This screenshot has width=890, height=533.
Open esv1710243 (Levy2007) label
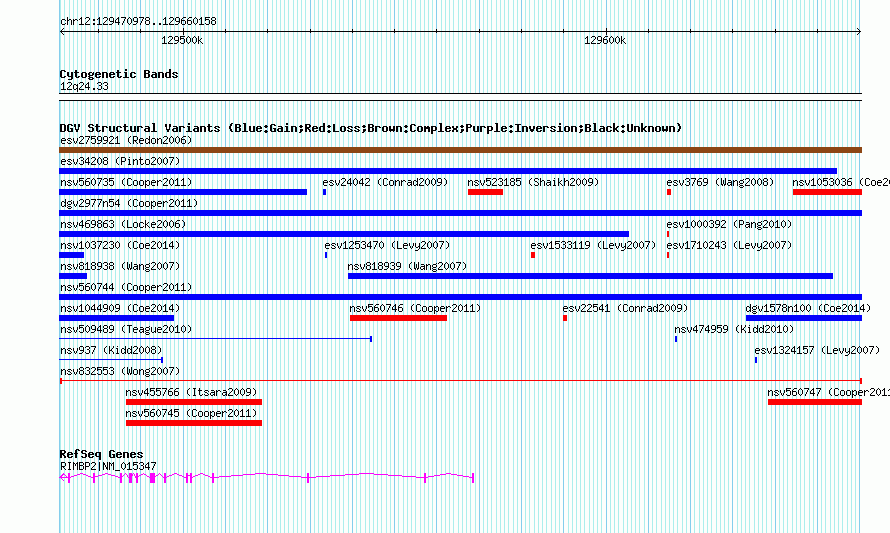[729, 245]
